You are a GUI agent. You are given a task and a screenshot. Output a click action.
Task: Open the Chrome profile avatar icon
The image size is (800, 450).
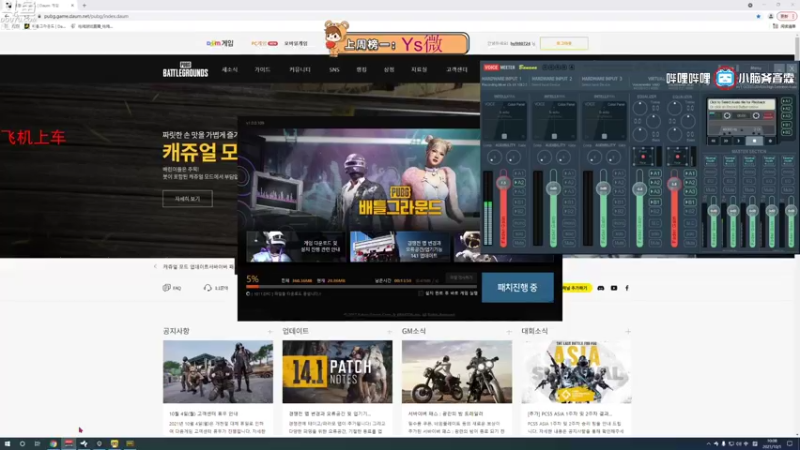771,16
